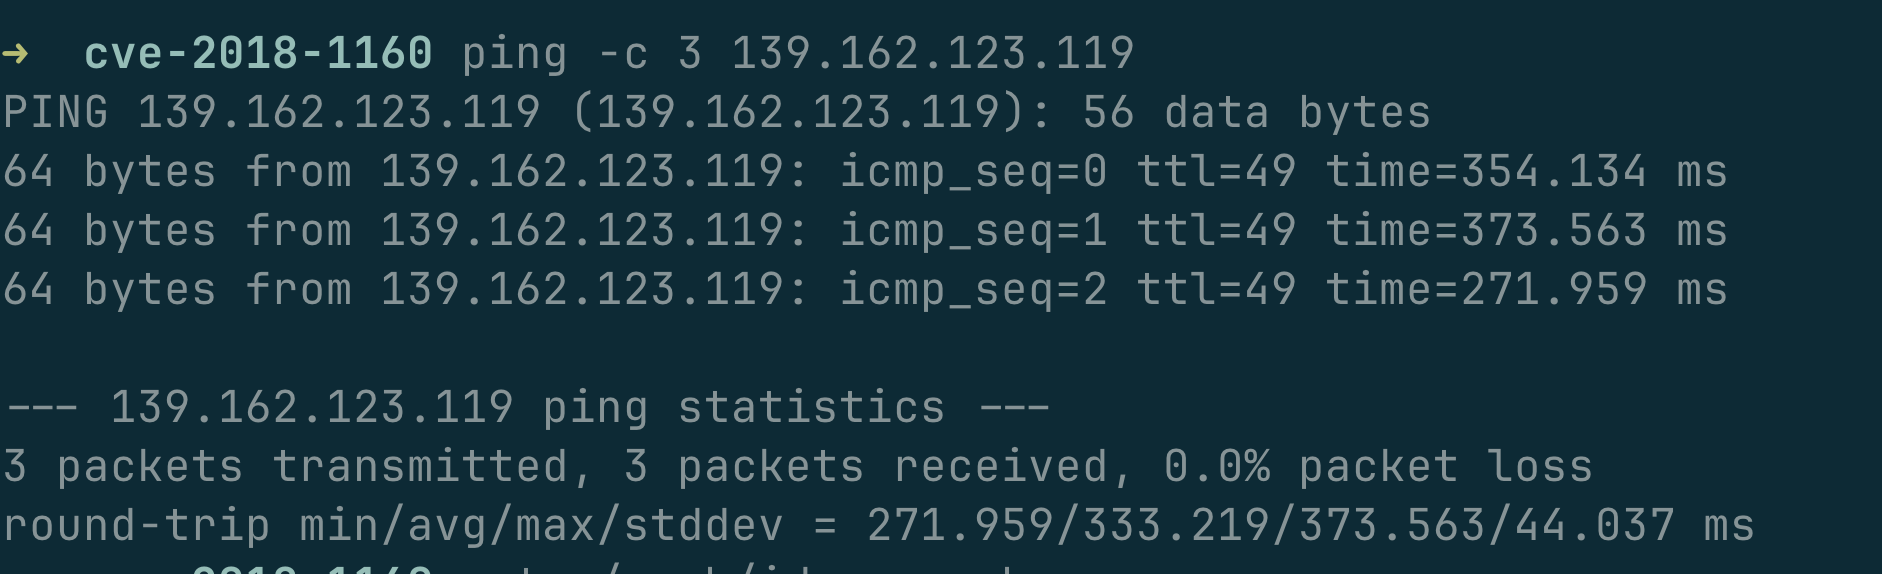This screenshot has width=1882, height=574.
Task: Click the green prompt arrow icon
Action: (x=15, y=53)
